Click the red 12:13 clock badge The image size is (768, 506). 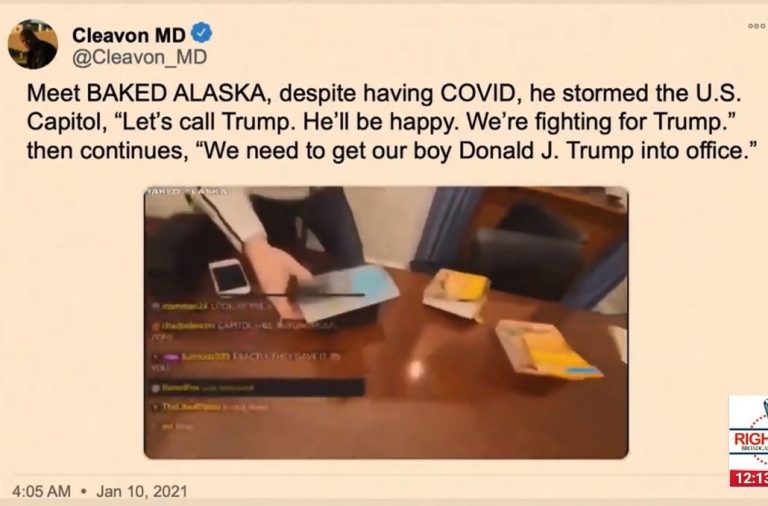749,479
